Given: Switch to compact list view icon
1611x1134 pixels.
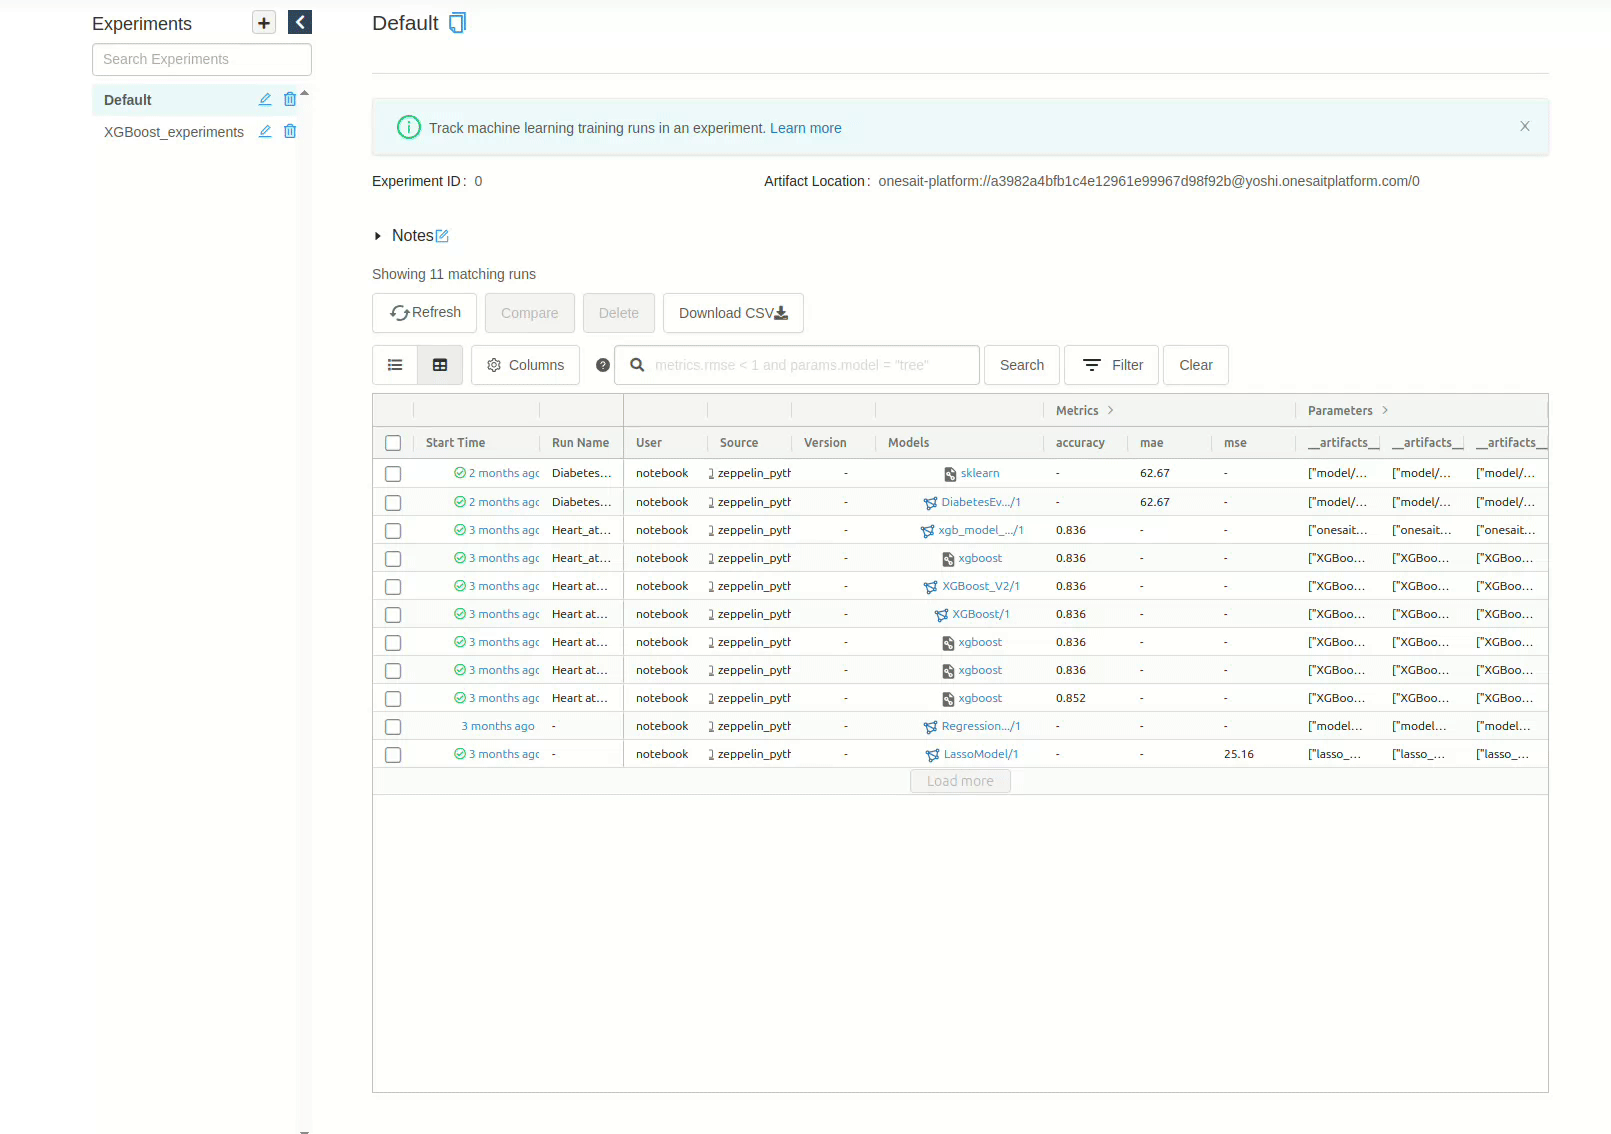Looking at the screenshot, I should point(395,365).
